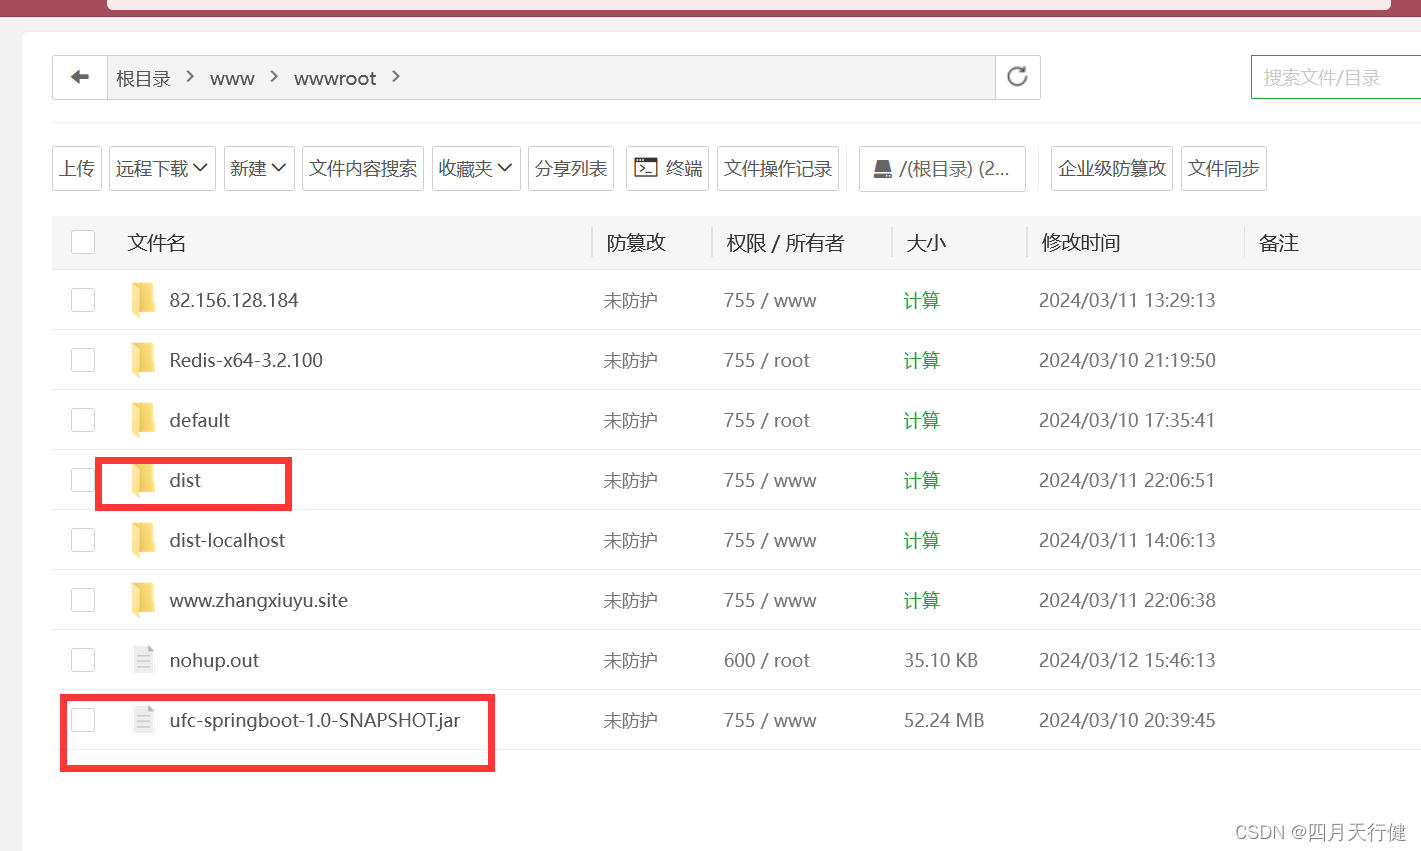Click the back arrow in path bar

80,77
